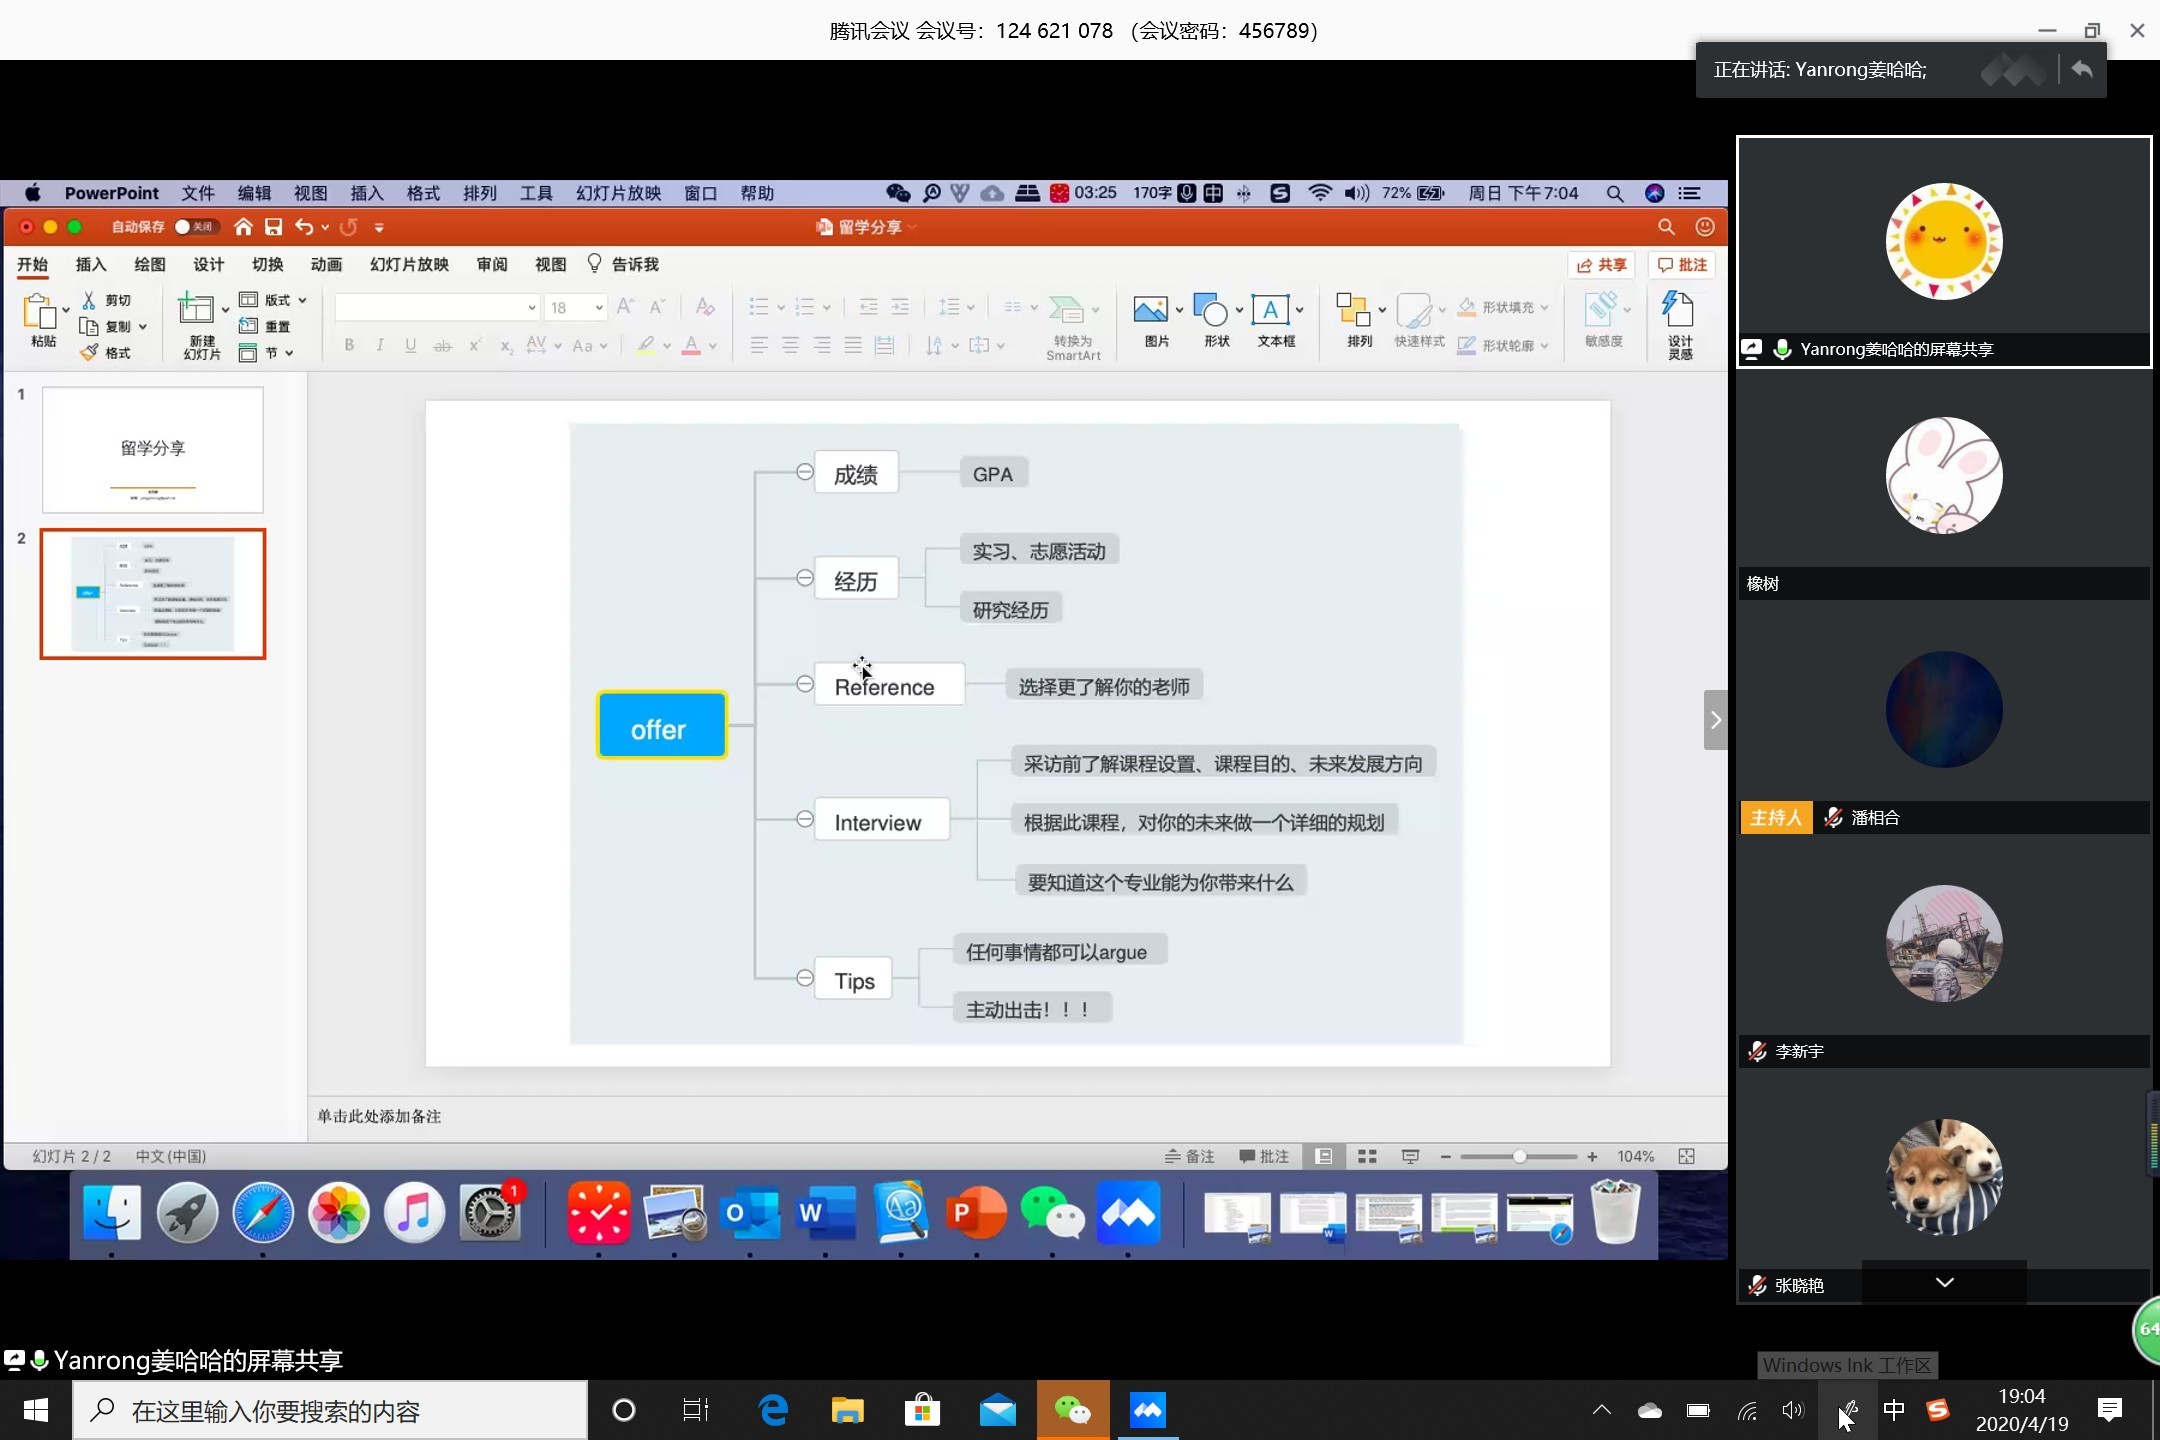Click the clock and date display
2160x1440 pixels.
point(2021,1410)
